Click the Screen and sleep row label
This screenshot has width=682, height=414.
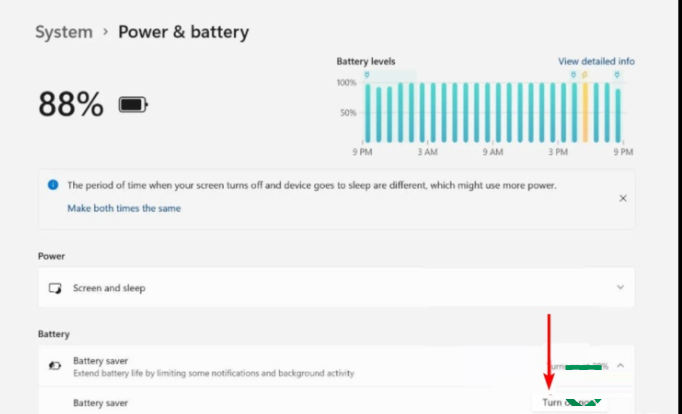tap(109, 288)
